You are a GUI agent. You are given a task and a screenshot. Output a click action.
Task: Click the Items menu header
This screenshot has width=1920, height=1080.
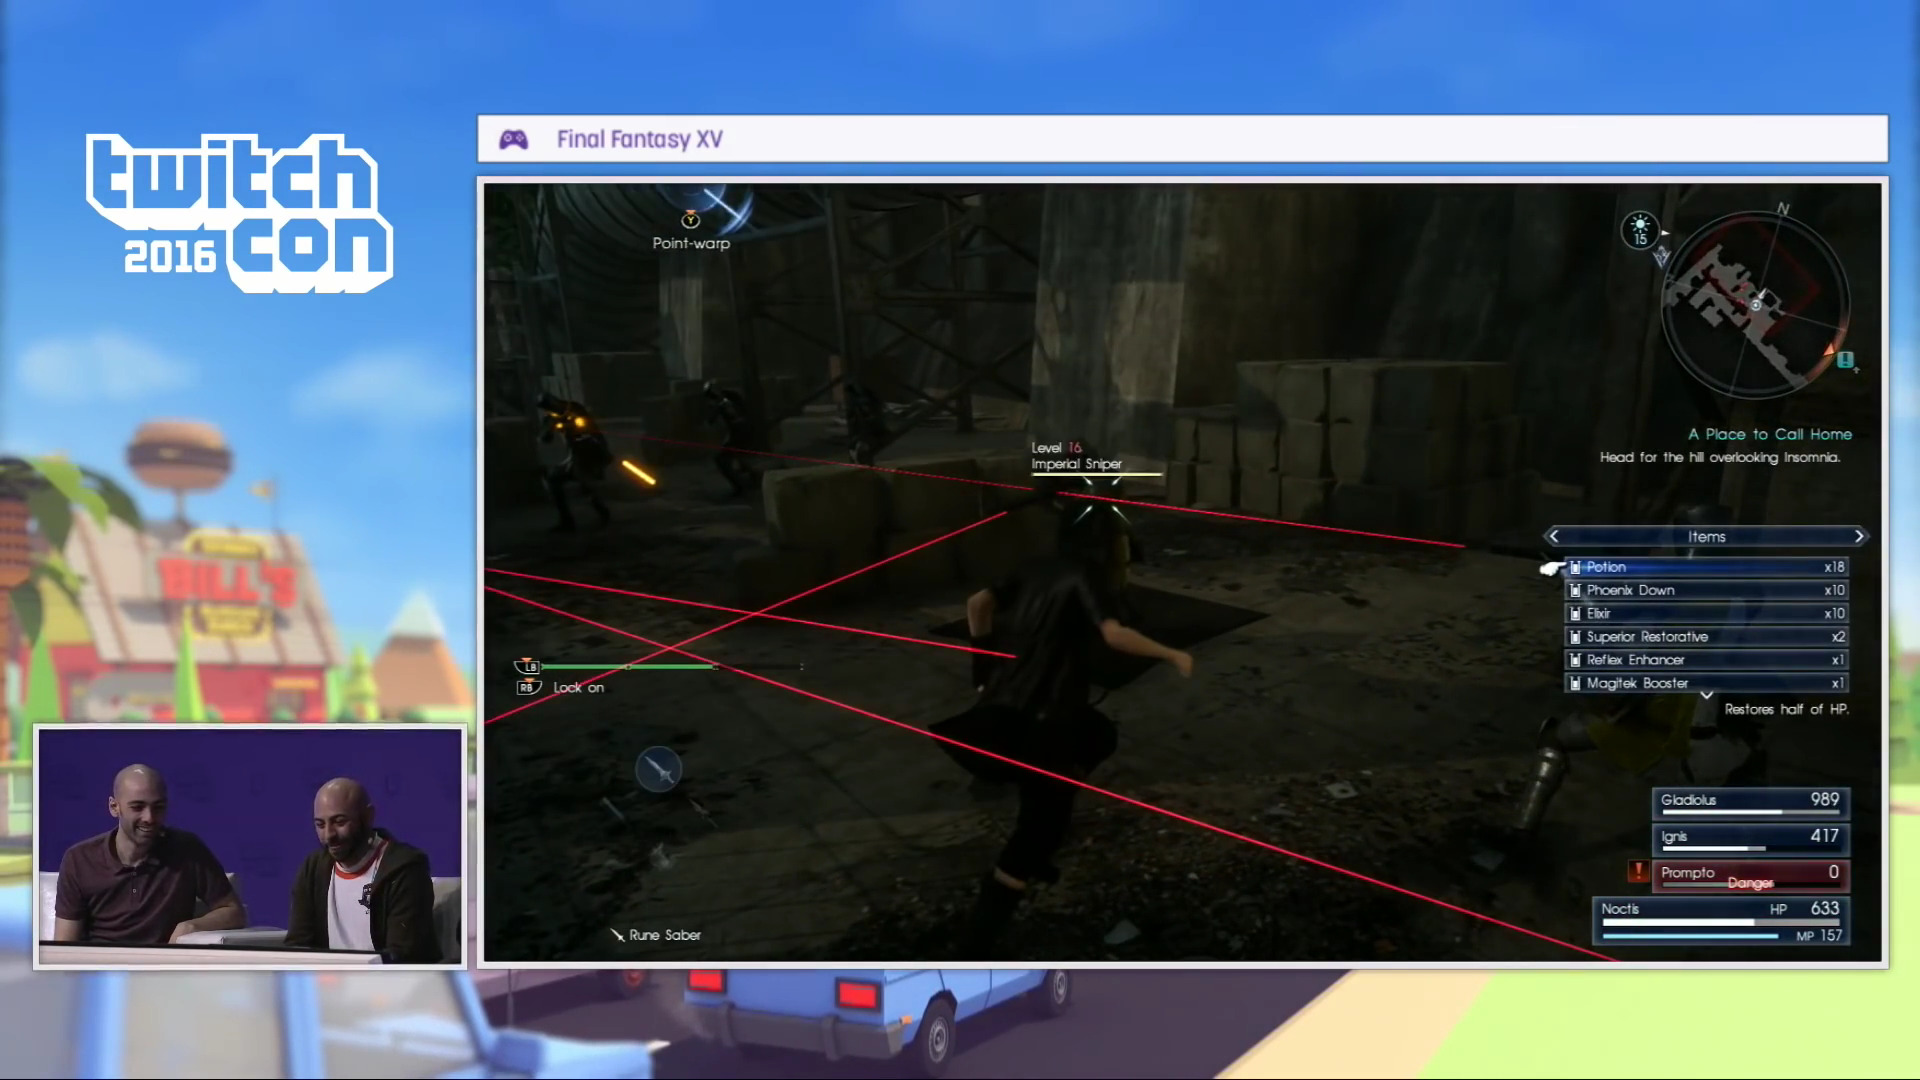(x=1706, y=536)
